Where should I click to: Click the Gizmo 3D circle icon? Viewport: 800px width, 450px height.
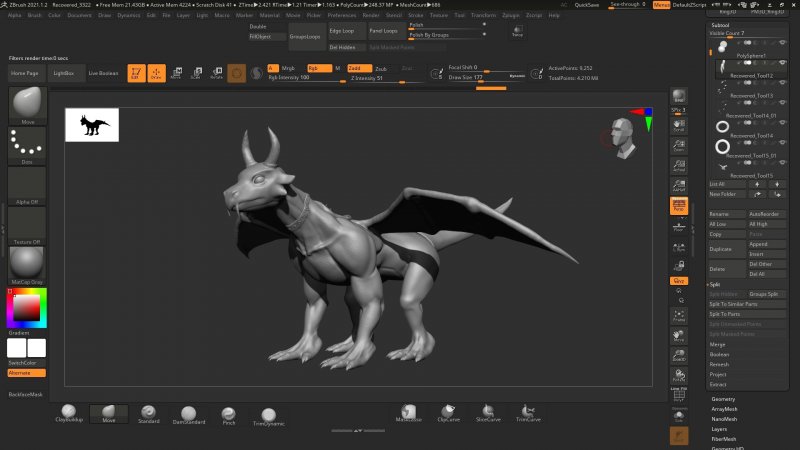(236, 73)
